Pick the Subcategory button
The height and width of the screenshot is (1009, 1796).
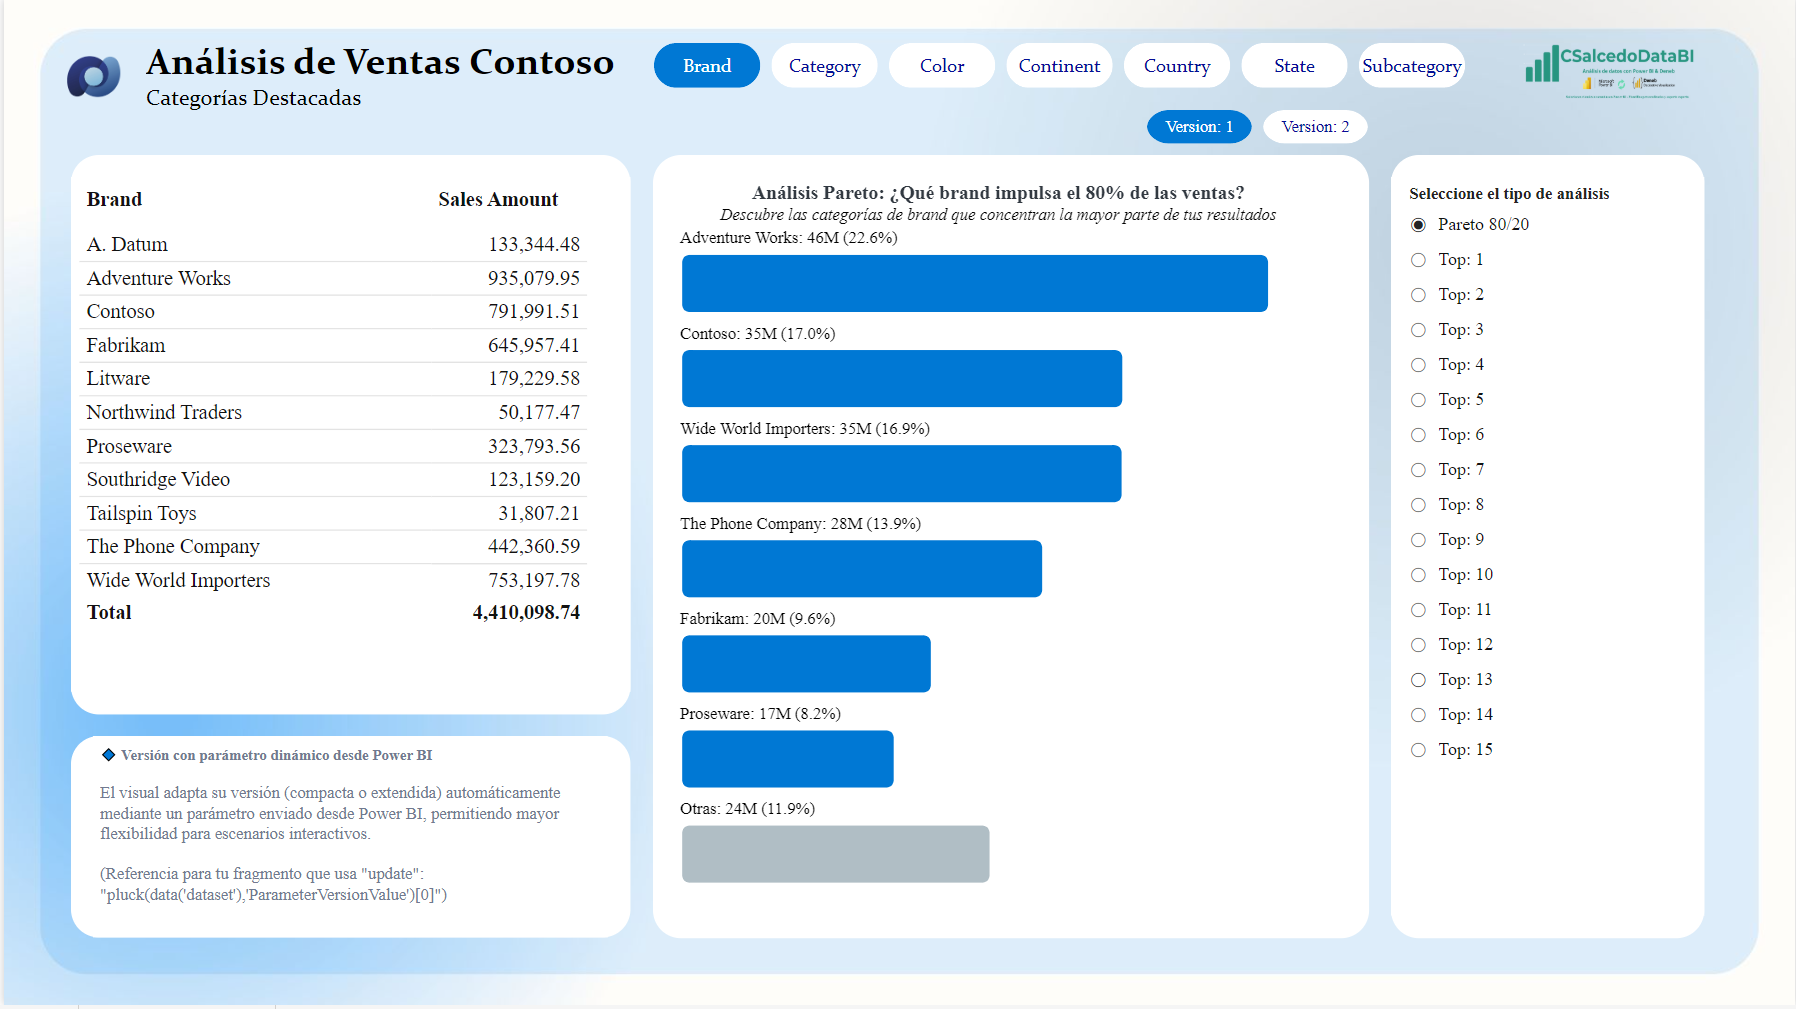pyautogui.click(x=1411, y=66)
